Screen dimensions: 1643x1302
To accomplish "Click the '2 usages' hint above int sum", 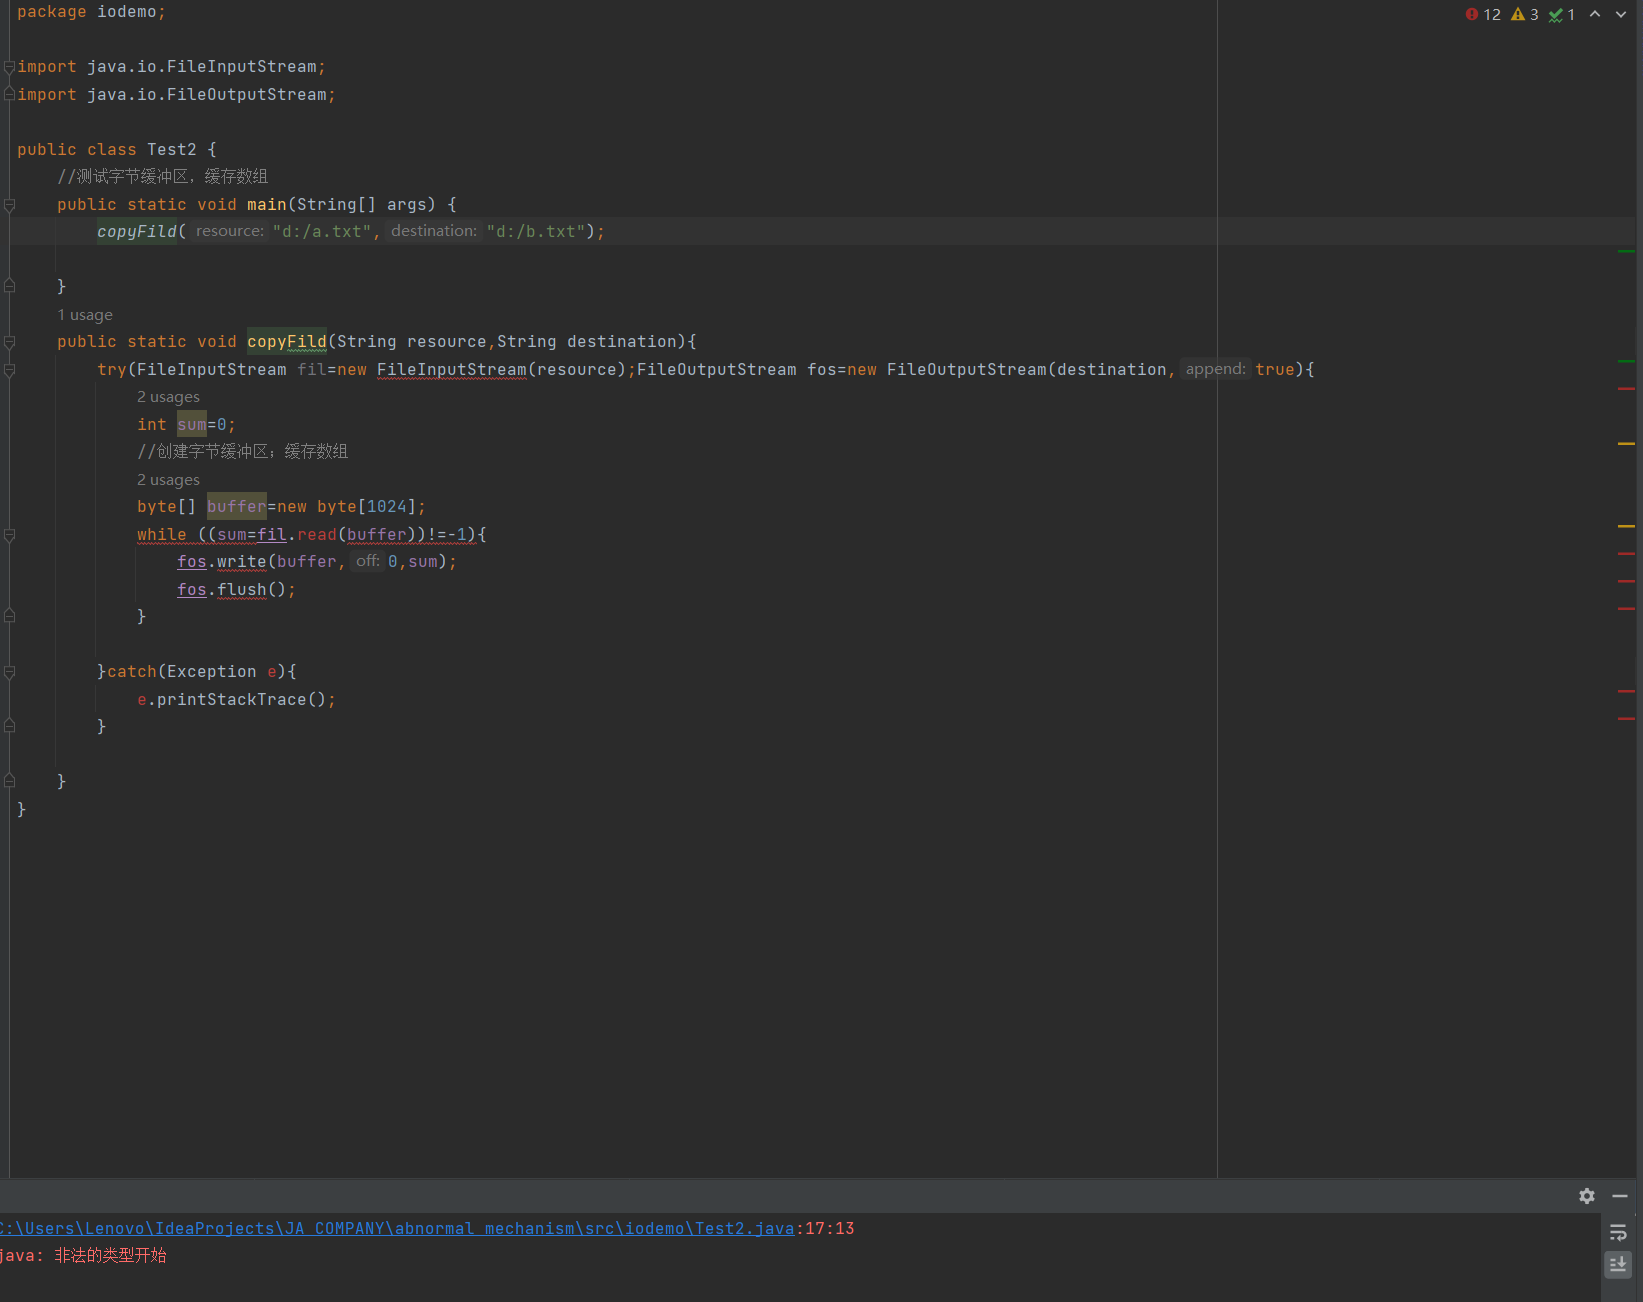I will 168,397.
